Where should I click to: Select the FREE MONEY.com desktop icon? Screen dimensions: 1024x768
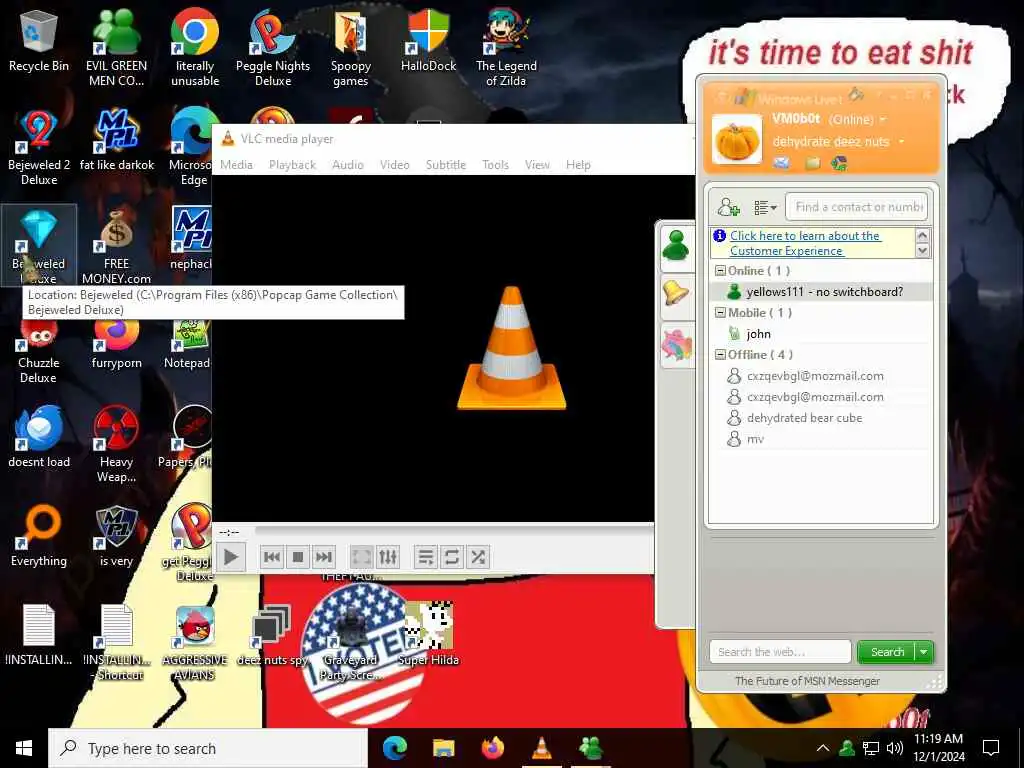116,247
